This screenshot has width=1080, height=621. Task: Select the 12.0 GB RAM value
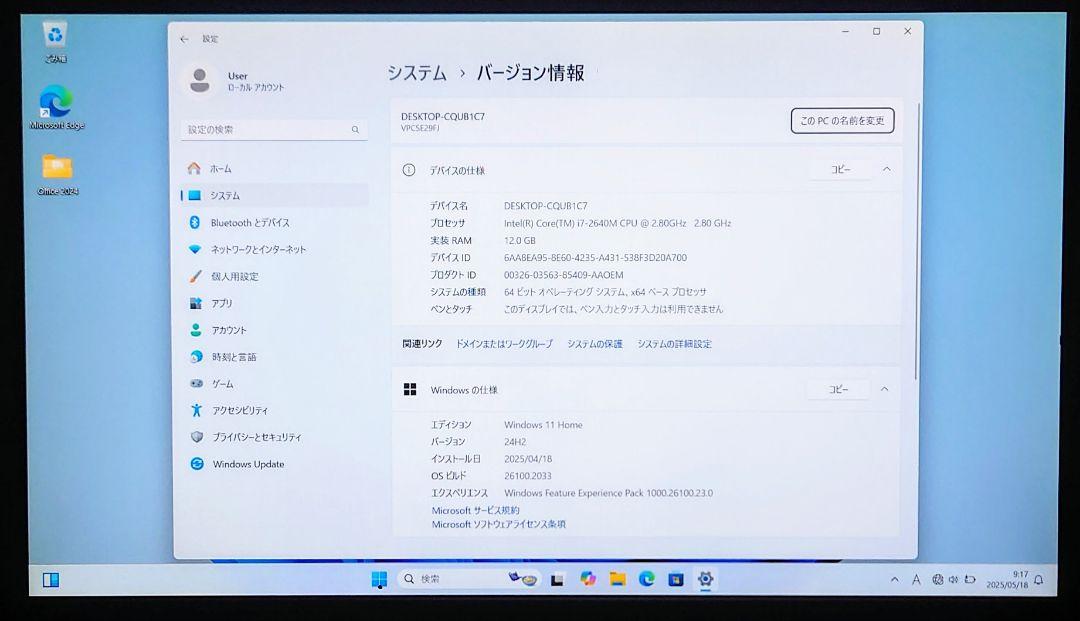coord(519,240)
